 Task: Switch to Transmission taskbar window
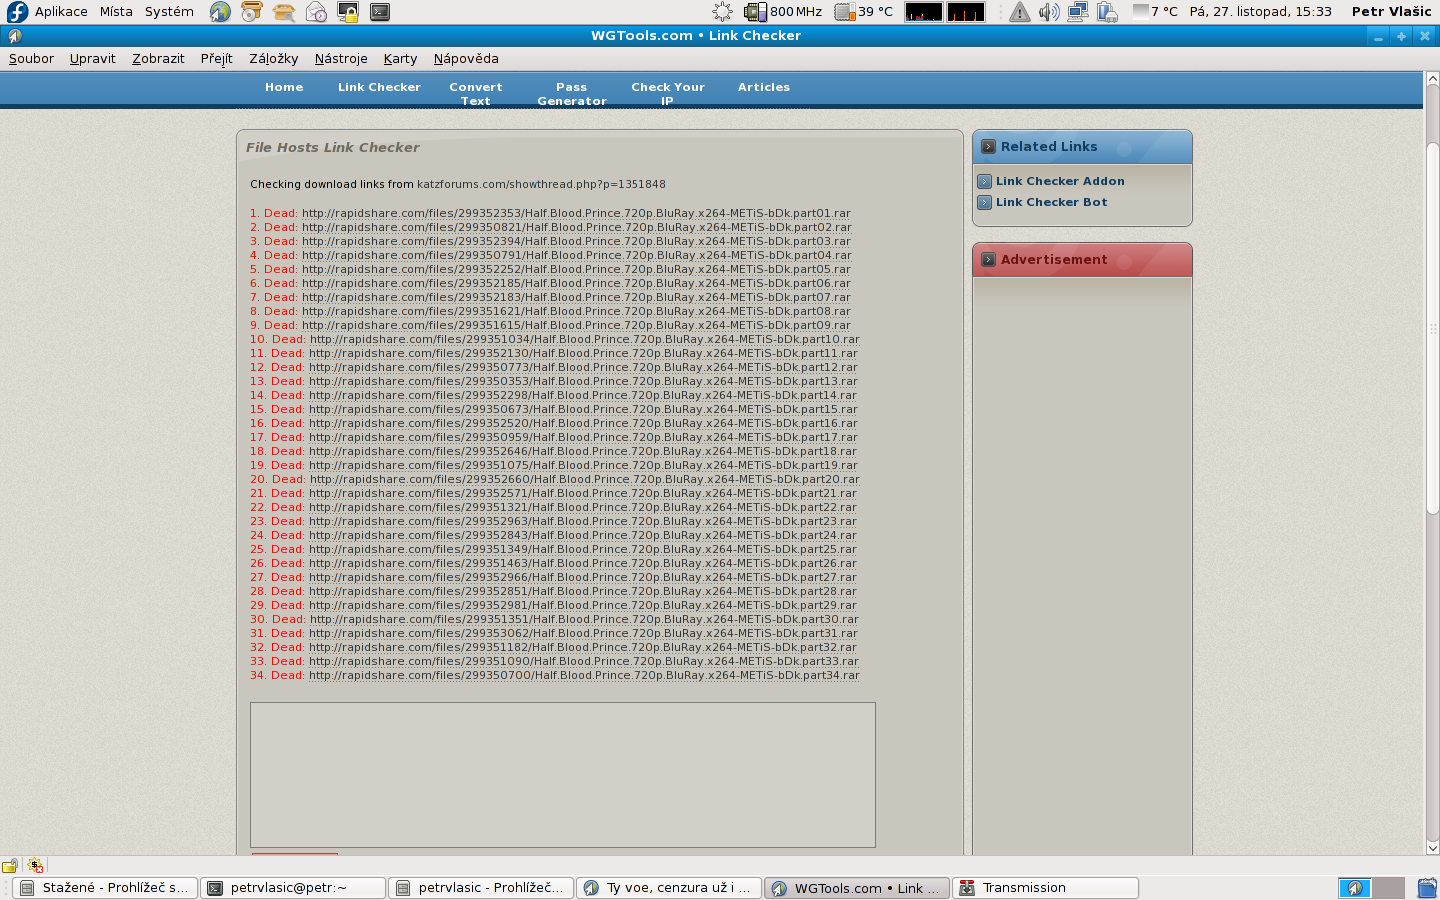pos(1045,888)
